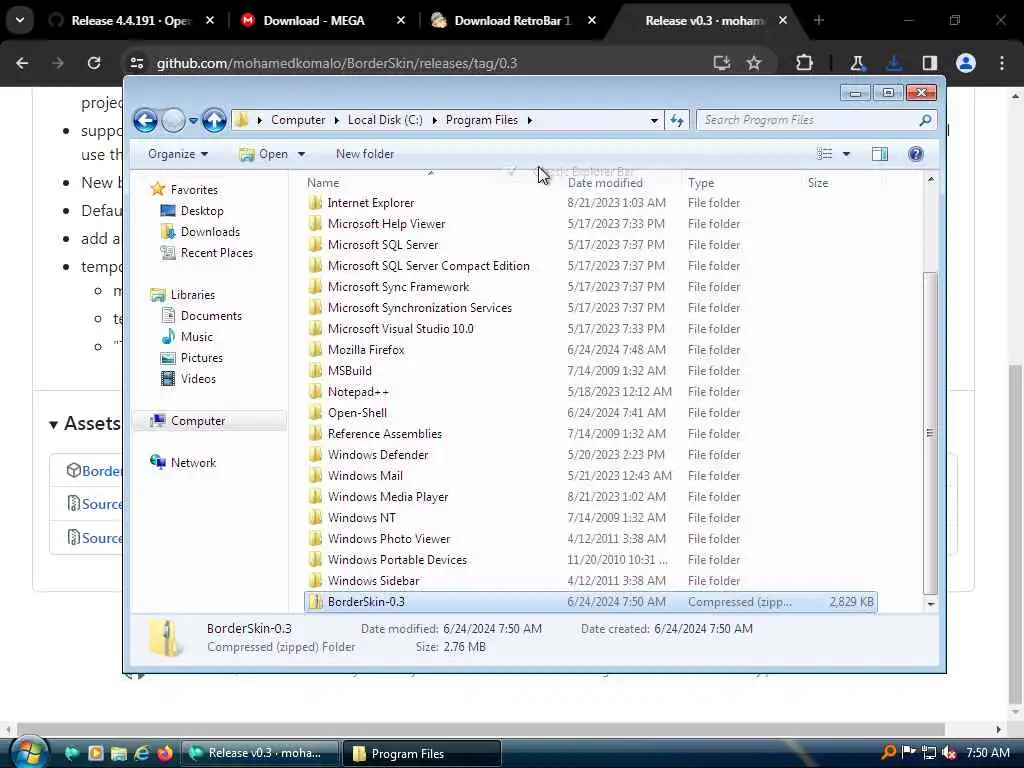
Task: Select Mozilla Firefox folder
Action: click(366, 350)
